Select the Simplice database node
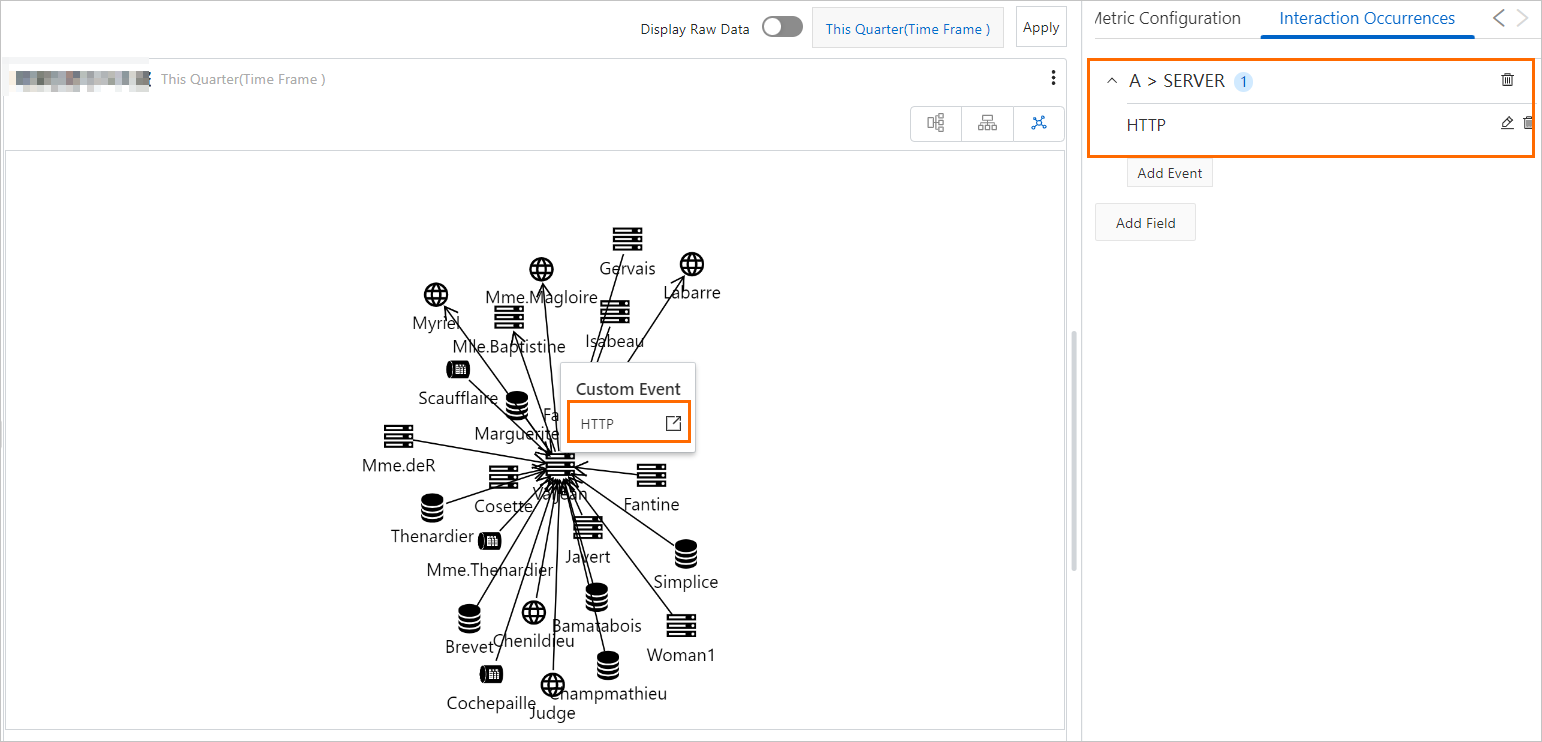The height and width of the screenshot is (742, 1542). (x=686, y=553)
